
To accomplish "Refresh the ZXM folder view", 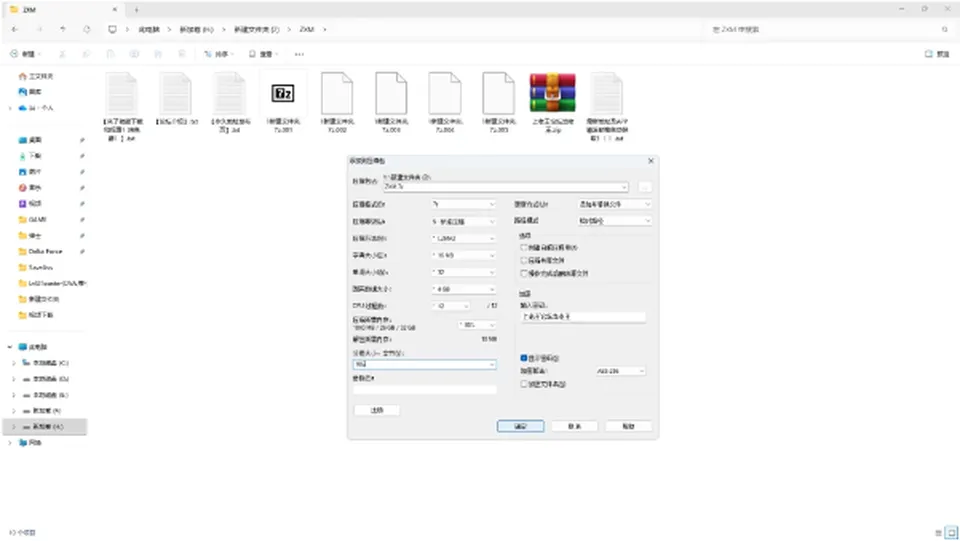I will [86, 29].
